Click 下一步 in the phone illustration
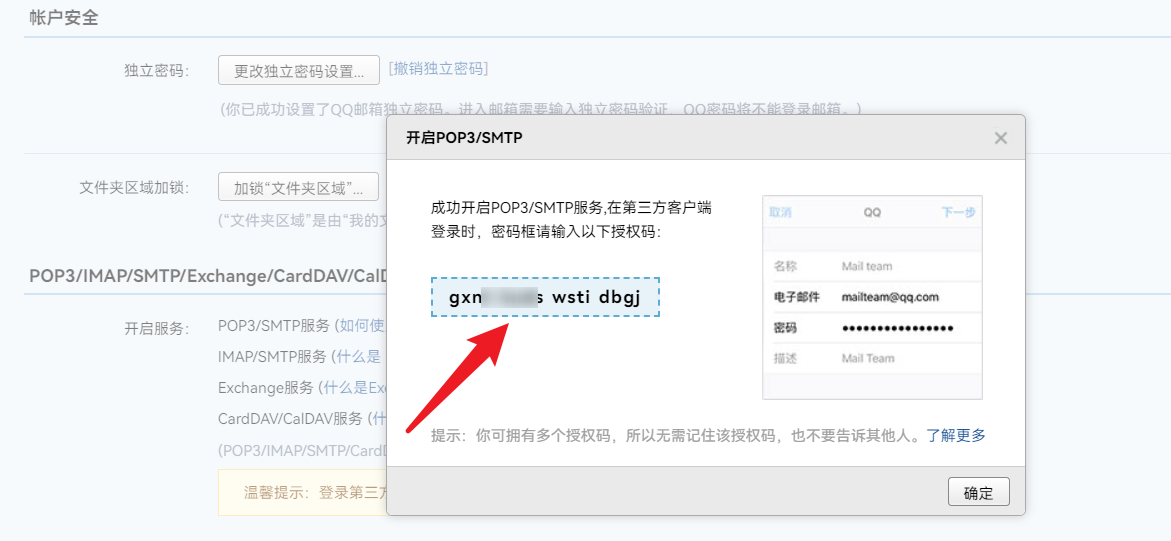1171x541 pixels. coord(958,212)
